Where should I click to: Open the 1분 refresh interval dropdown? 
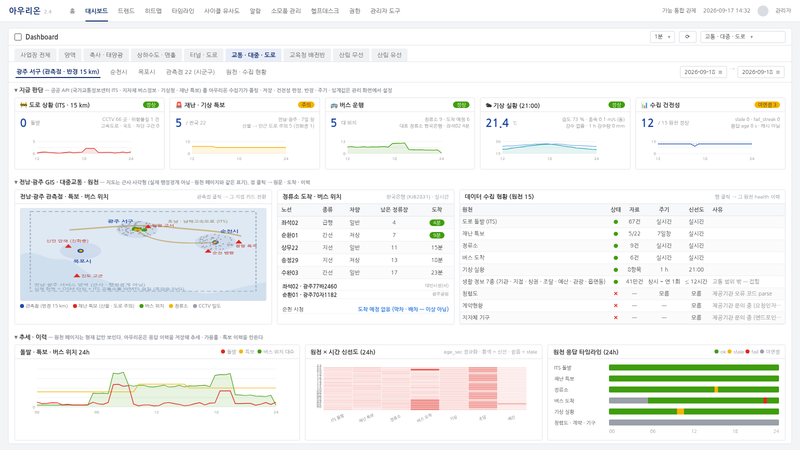tap(662, 37)
